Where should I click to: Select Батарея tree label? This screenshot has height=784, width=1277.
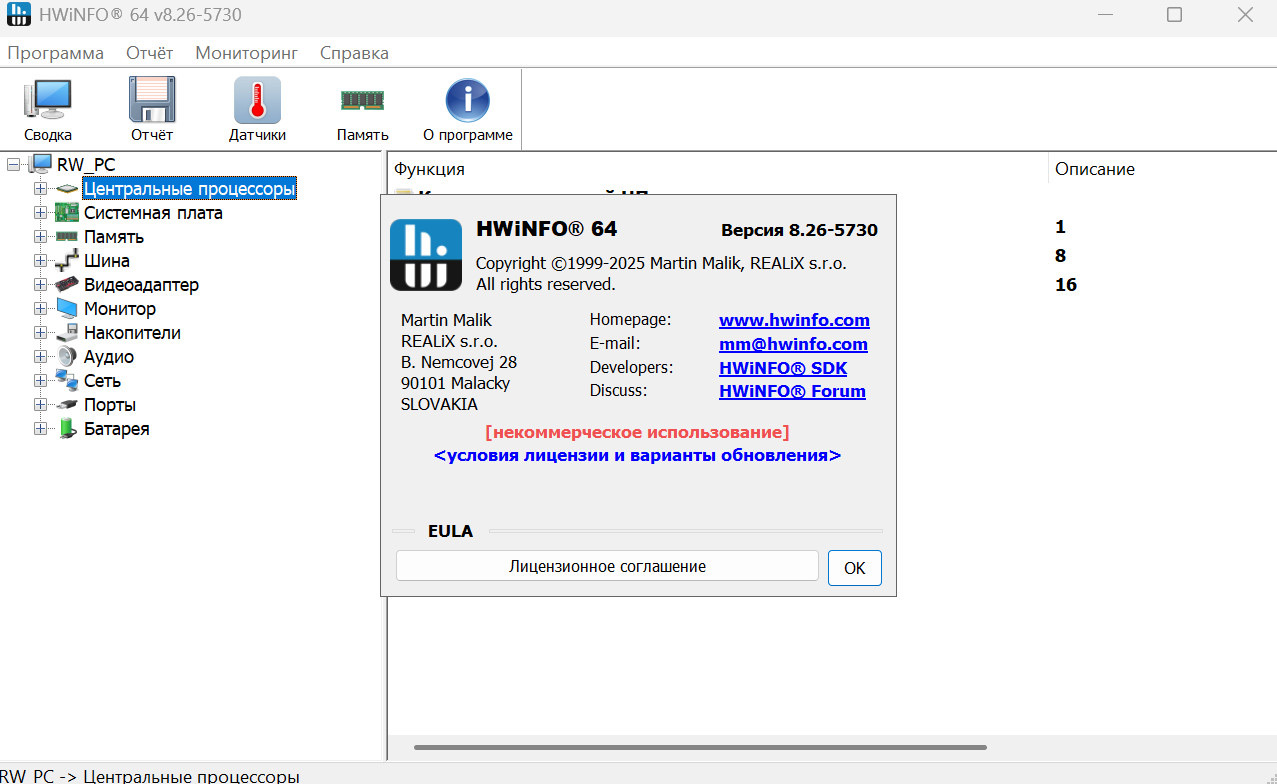tap(116, 429)
